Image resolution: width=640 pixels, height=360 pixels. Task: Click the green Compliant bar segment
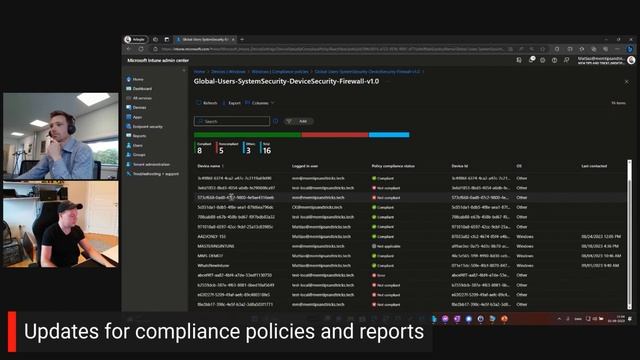click(x=247, y=135)
